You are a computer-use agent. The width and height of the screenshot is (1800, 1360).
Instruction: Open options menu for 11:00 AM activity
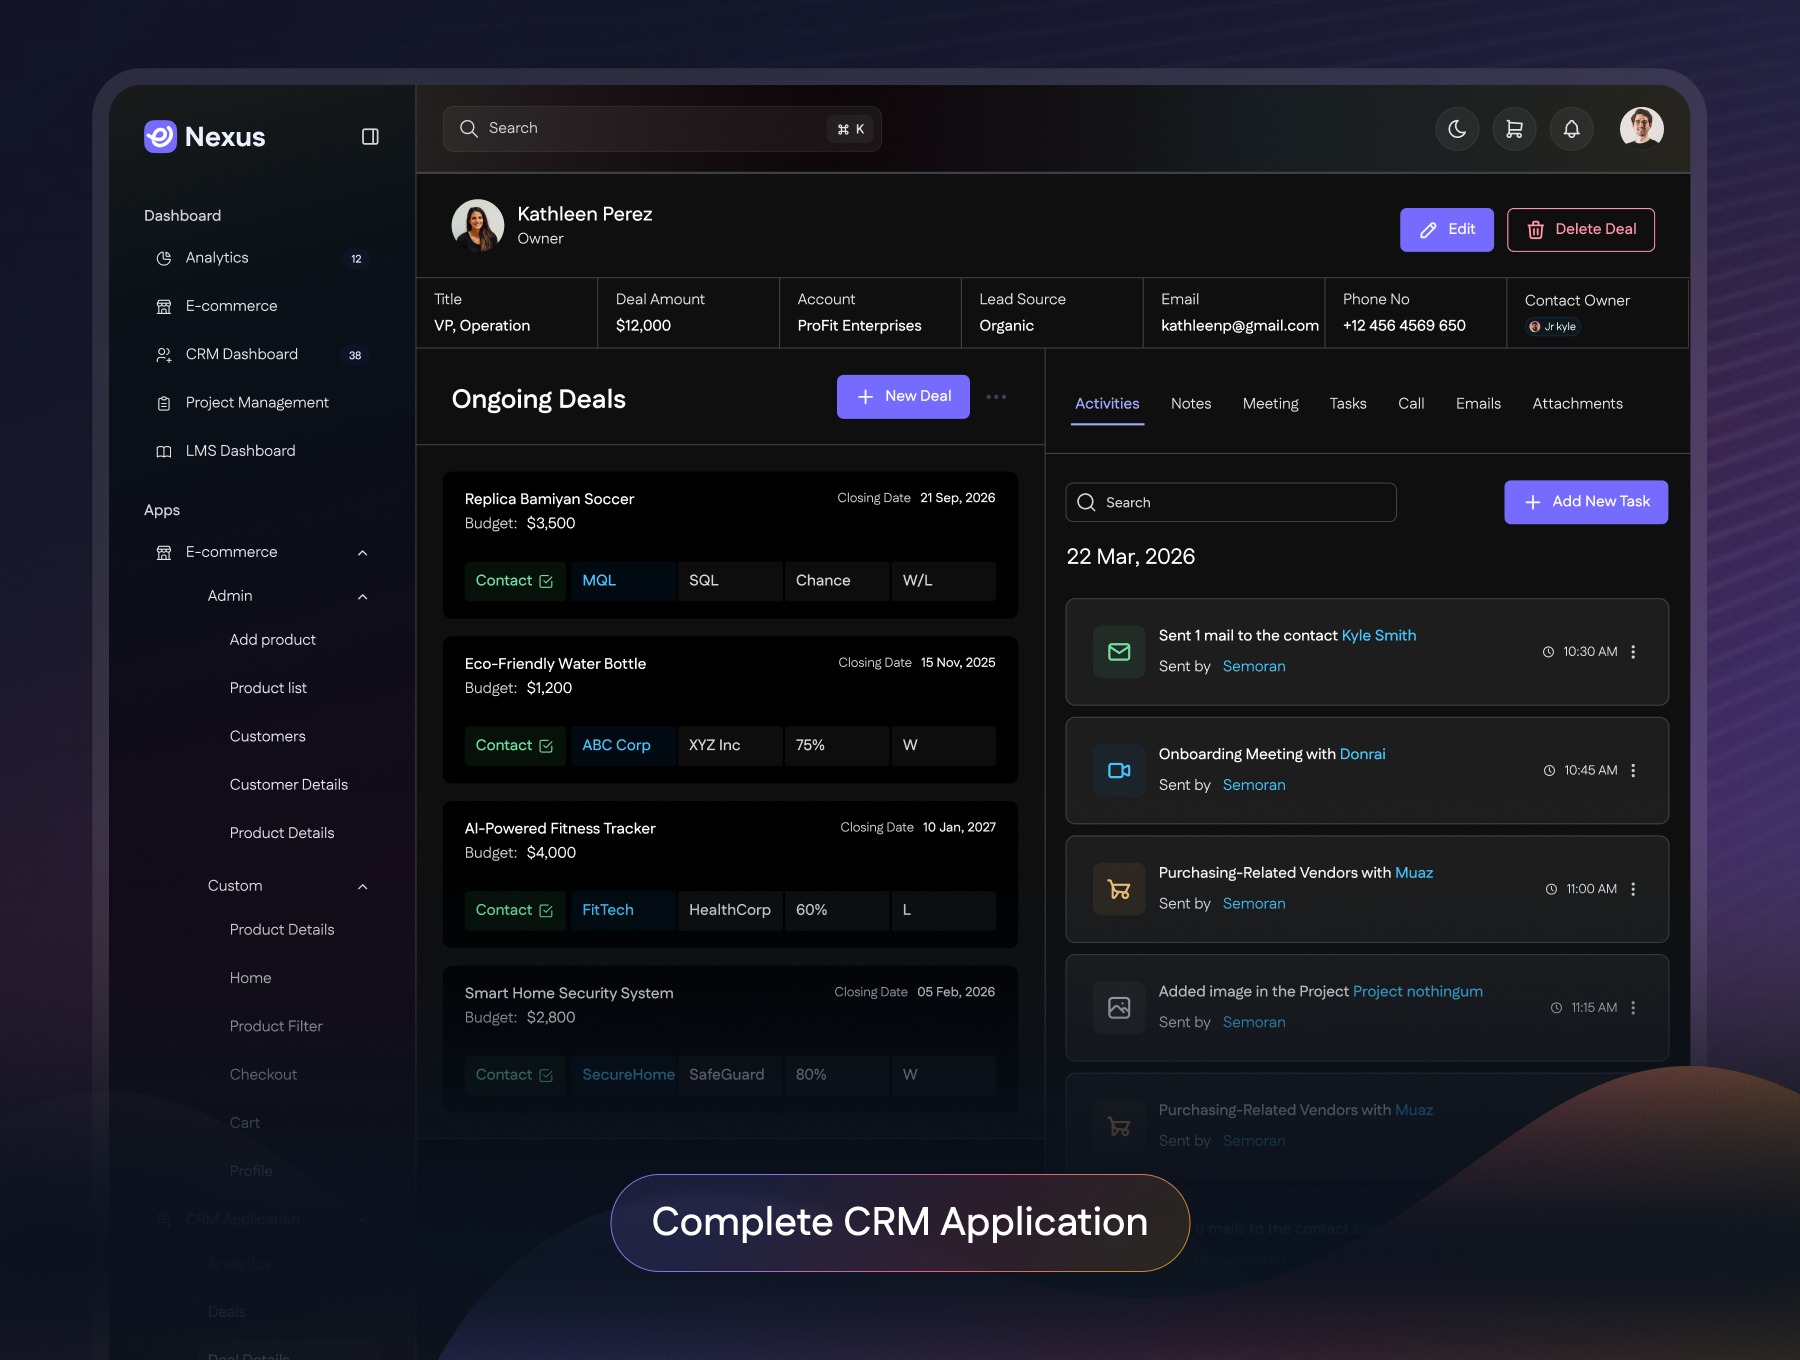point(1633,890)
